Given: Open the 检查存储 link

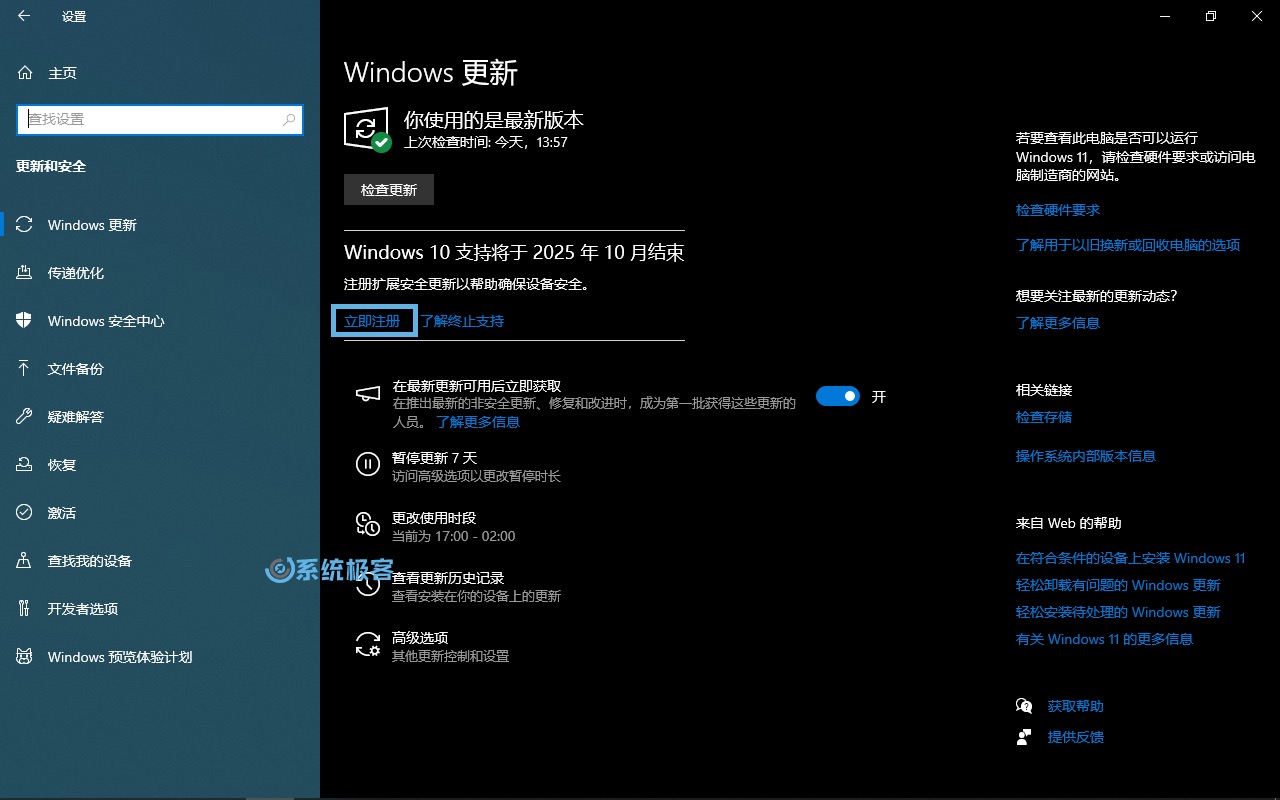Looking at the screenshot, I should coord(1044,417).
